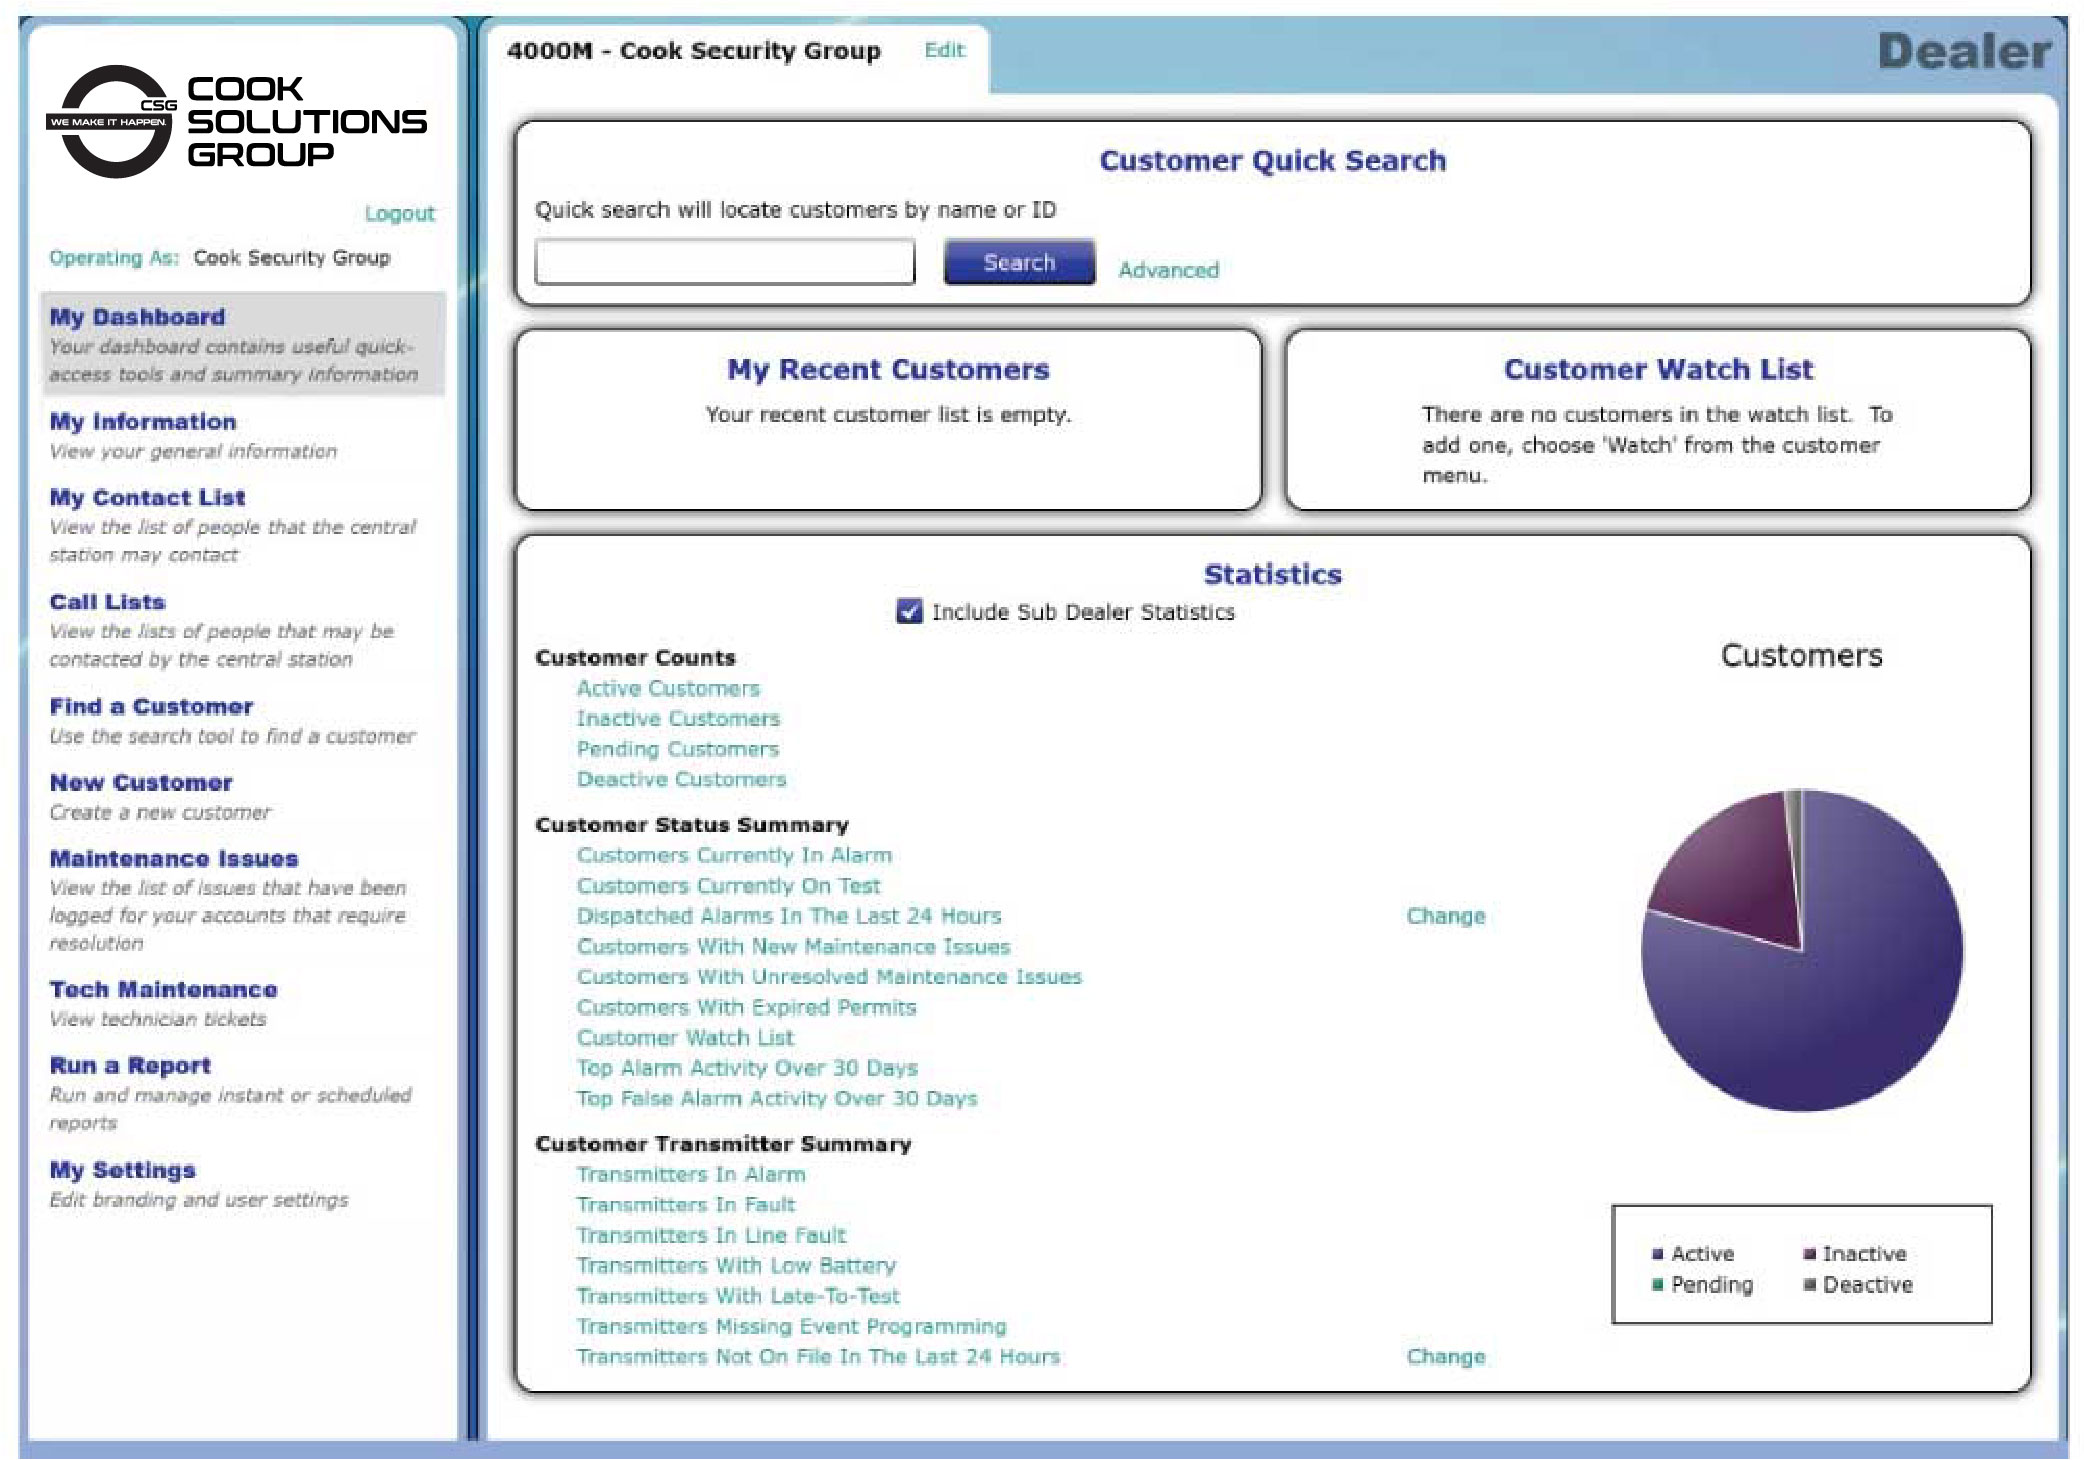
Task: Open Inactive Customers link
Action: pos(678,719)
